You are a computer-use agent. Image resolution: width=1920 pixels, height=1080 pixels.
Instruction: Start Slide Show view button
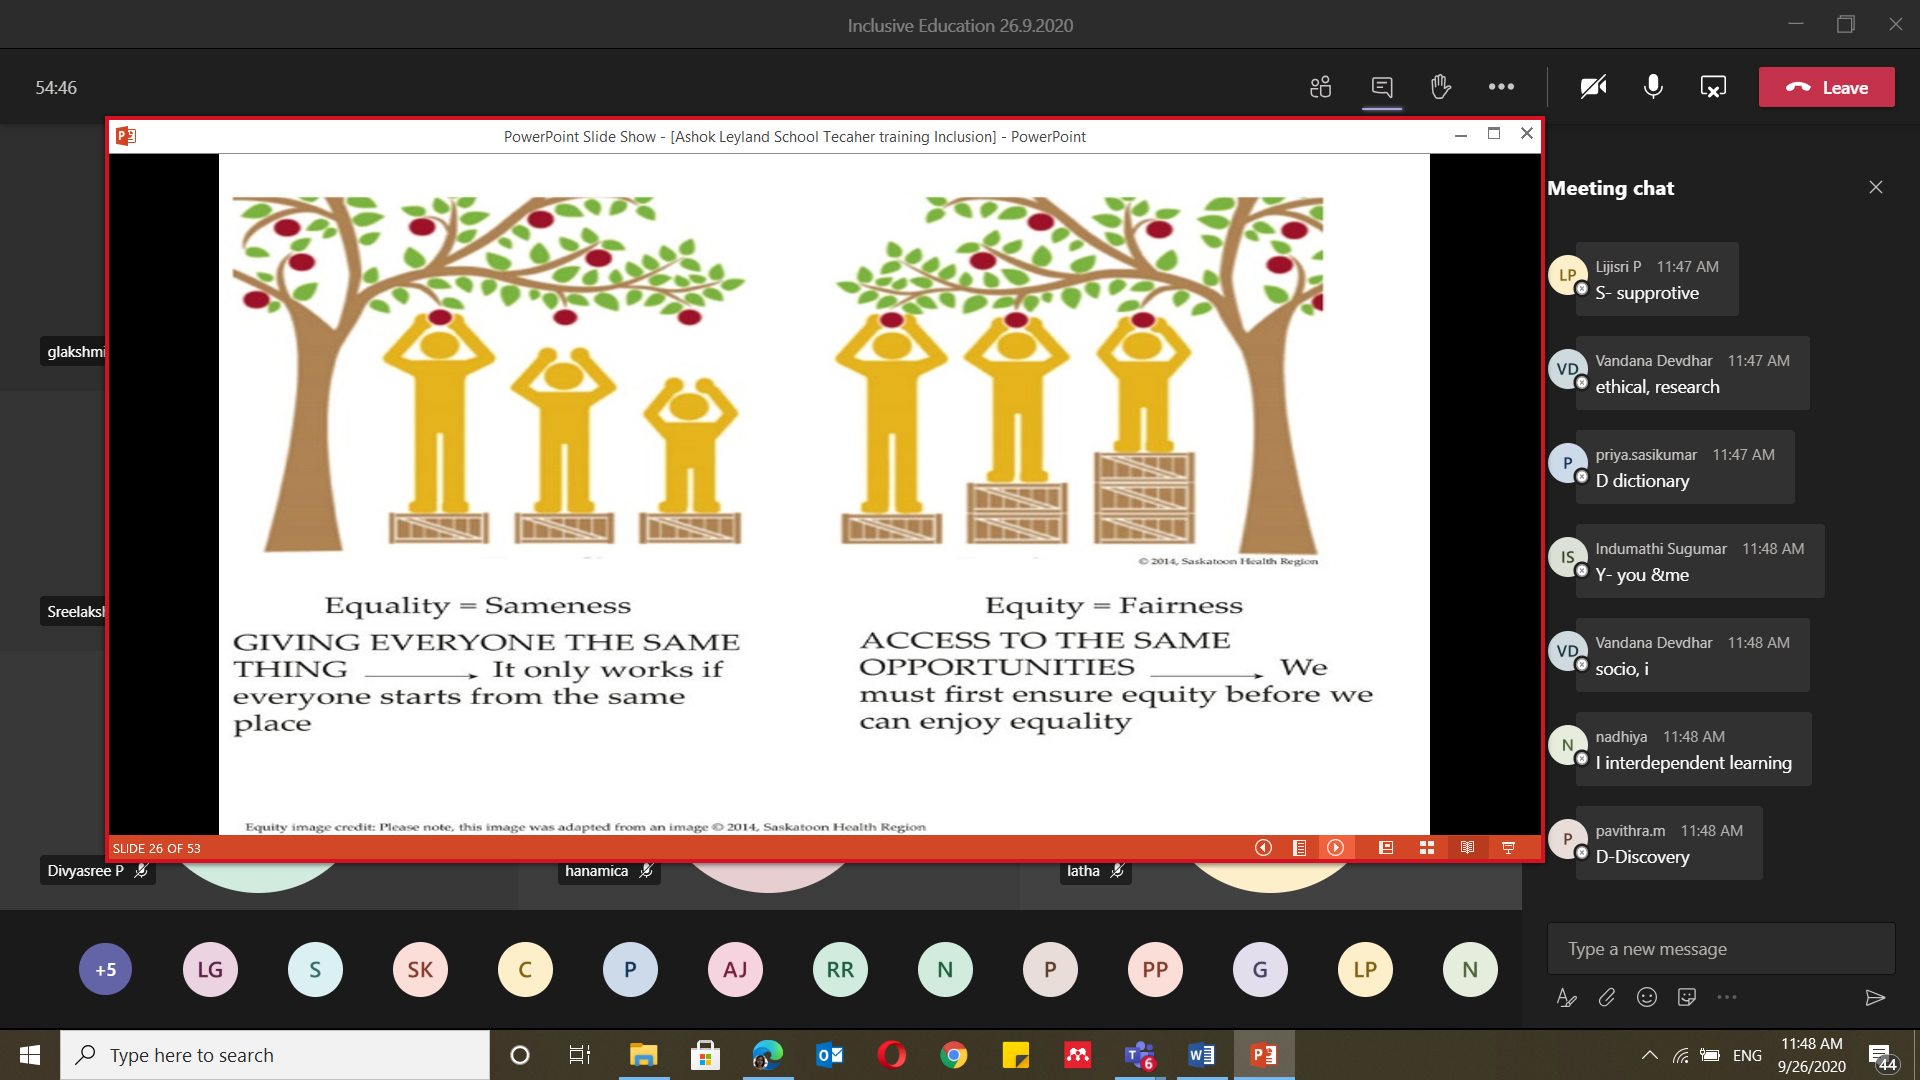[1508, 848]
